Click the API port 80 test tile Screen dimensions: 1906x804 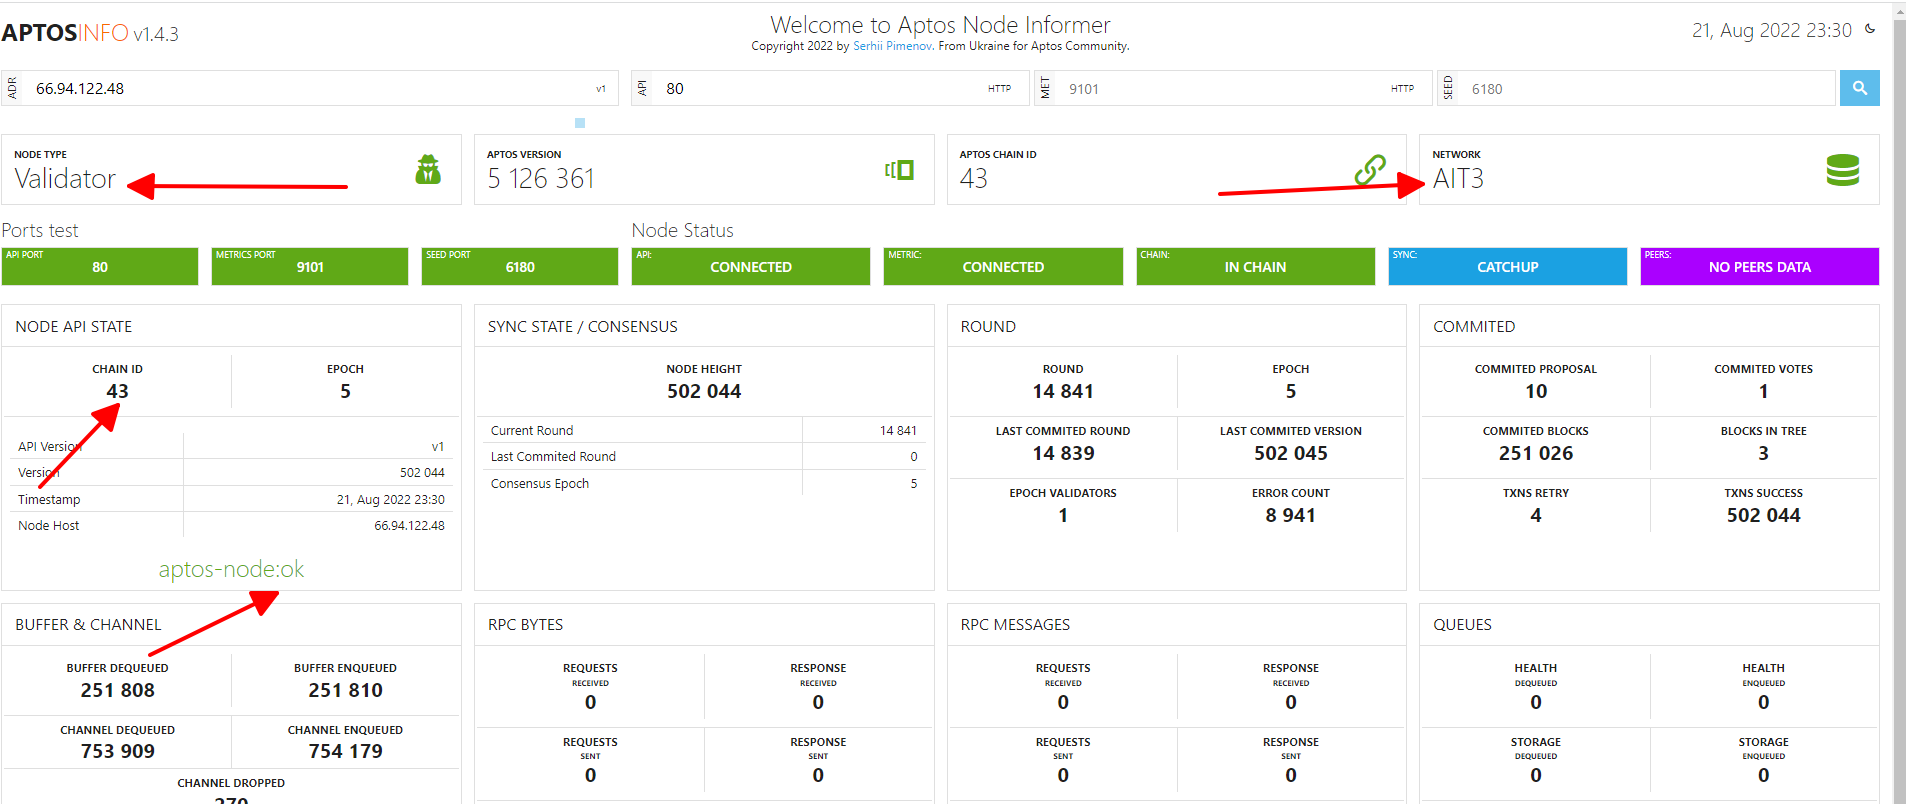(x=100, y=267)
